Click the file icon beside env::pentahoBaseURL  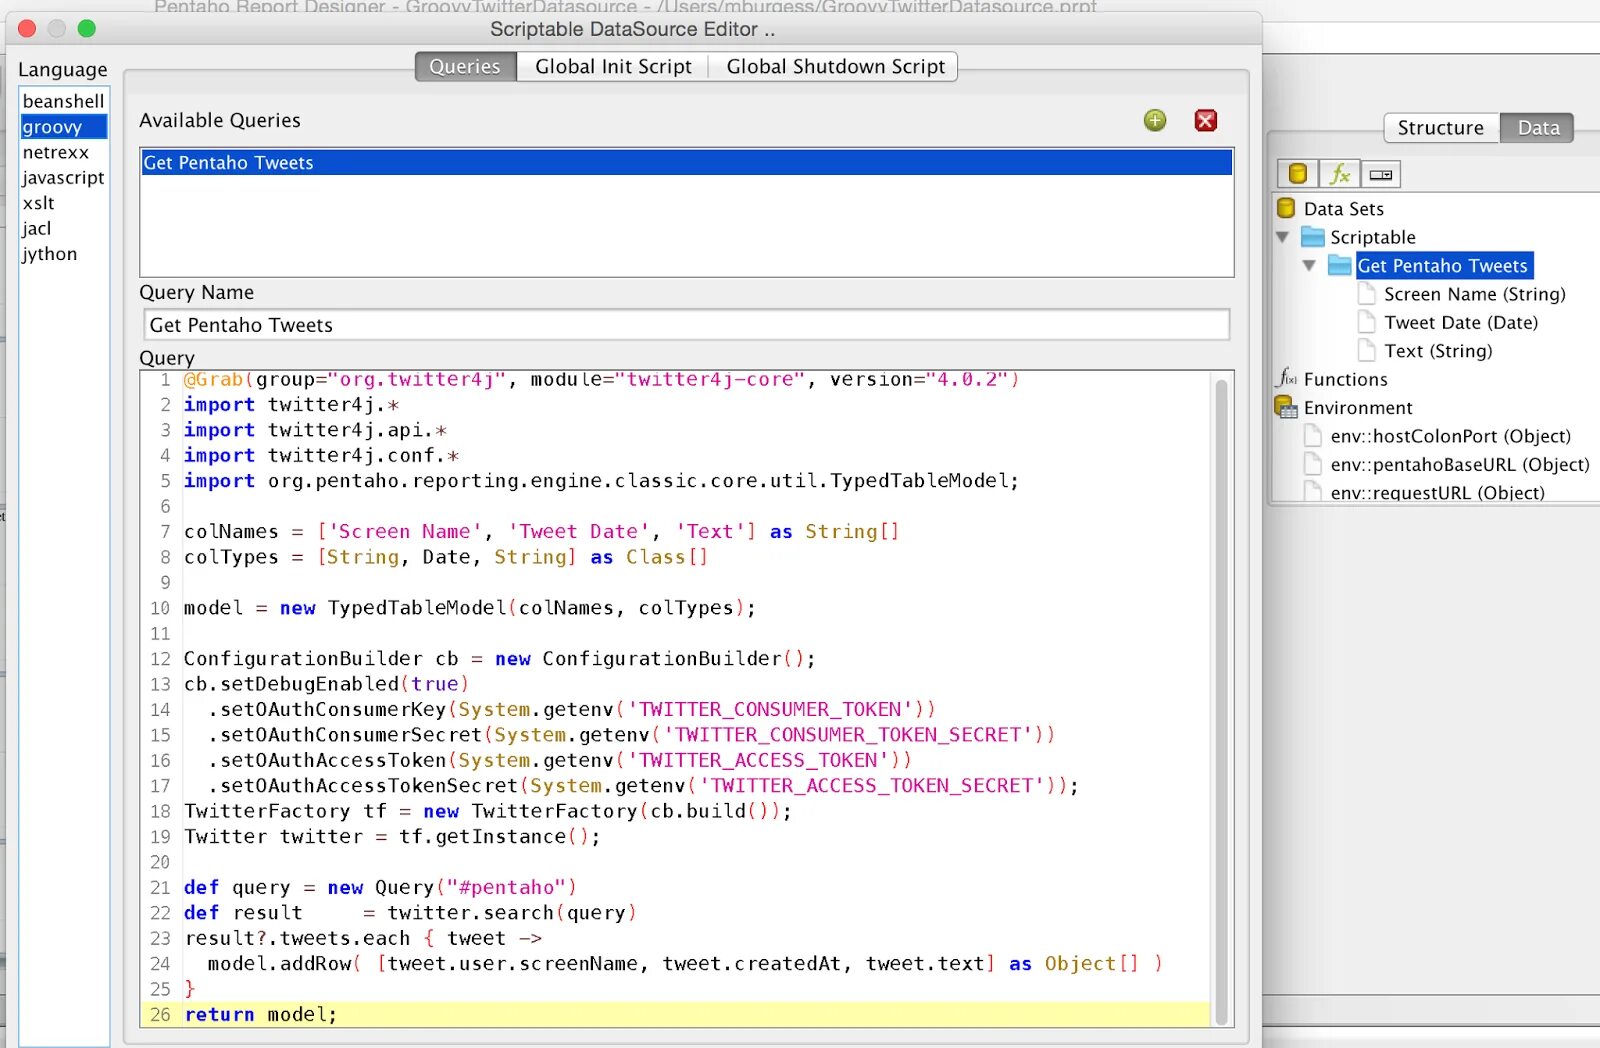pos(1313,464)
